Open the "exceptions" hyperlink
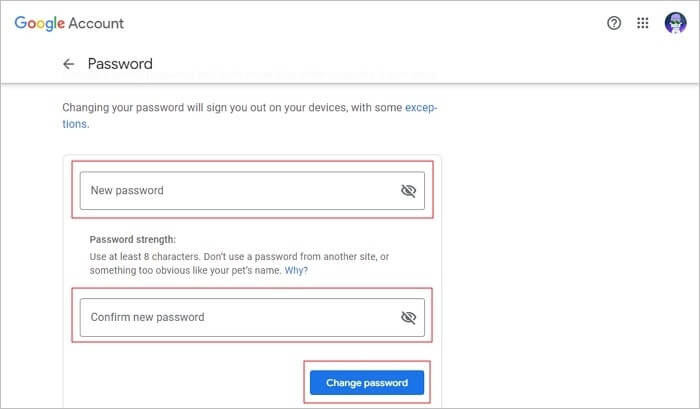The width and height of the screenshot is (700, 409). point(420,107)
